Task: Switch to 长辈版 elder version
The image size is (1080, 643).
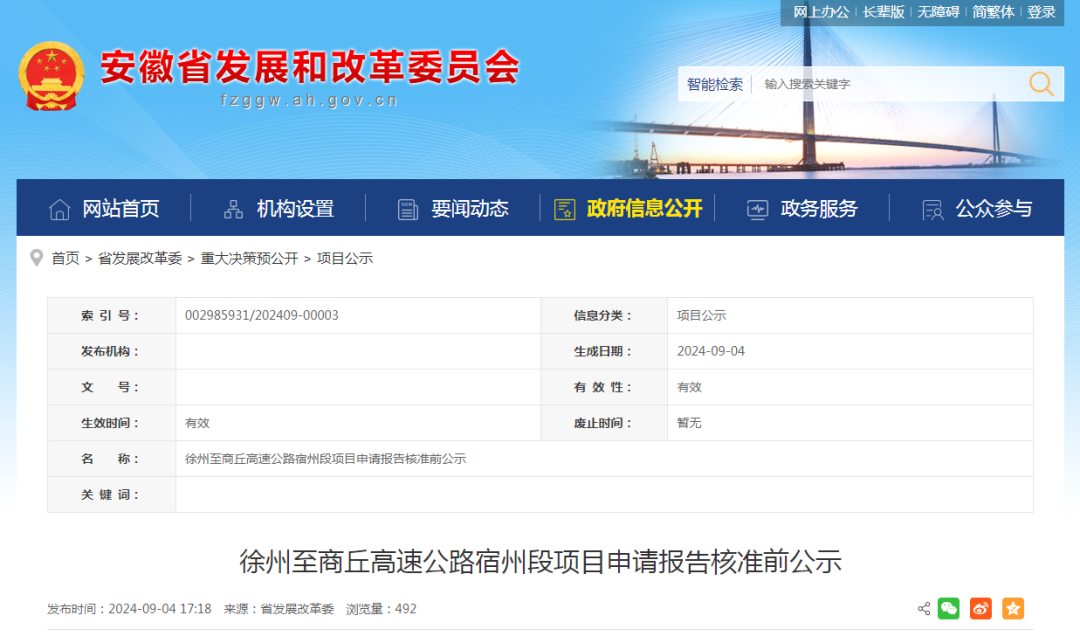Action: coord(882,12)
